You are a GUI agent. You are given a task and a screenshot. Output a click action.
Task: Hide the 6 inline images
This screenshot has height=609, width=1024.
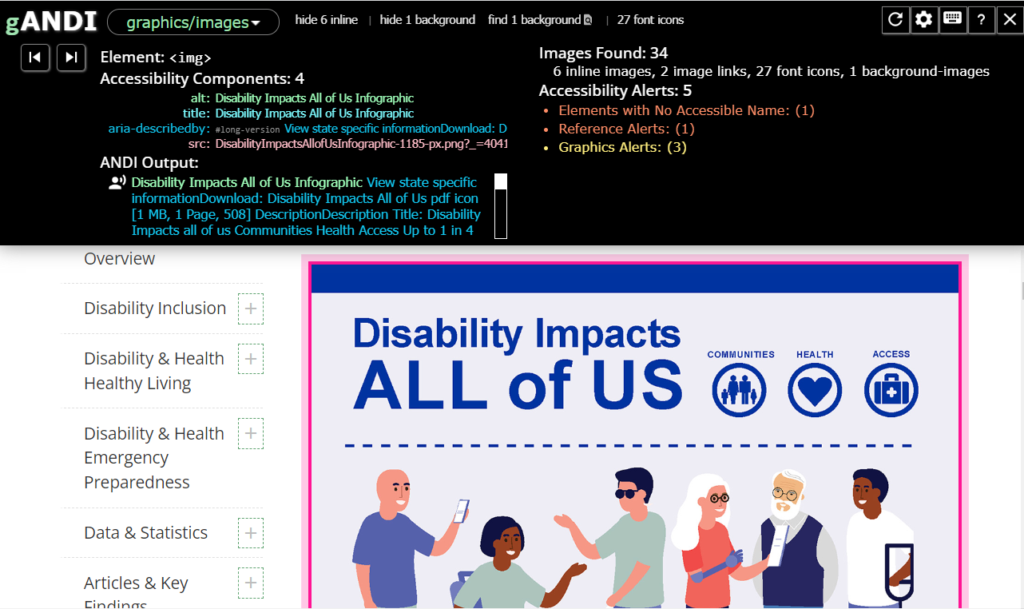(x=326, y=19)
